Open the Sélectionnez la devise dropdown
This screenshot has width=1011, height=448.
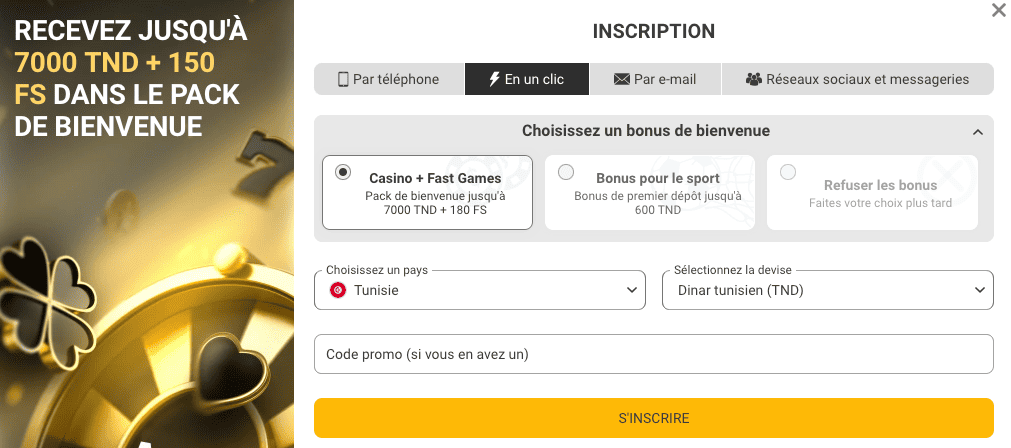point(828,290)
